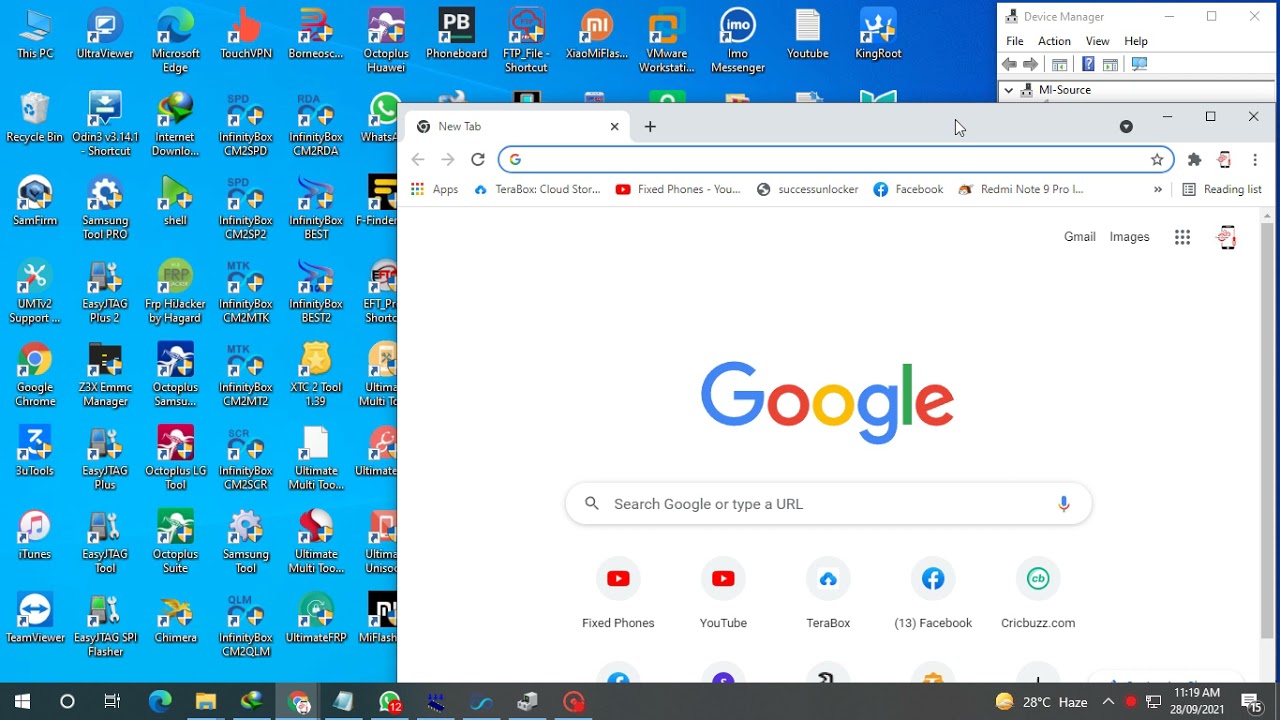
Task: Bookmark this tab with the star icon
Action: [1157, 160]
